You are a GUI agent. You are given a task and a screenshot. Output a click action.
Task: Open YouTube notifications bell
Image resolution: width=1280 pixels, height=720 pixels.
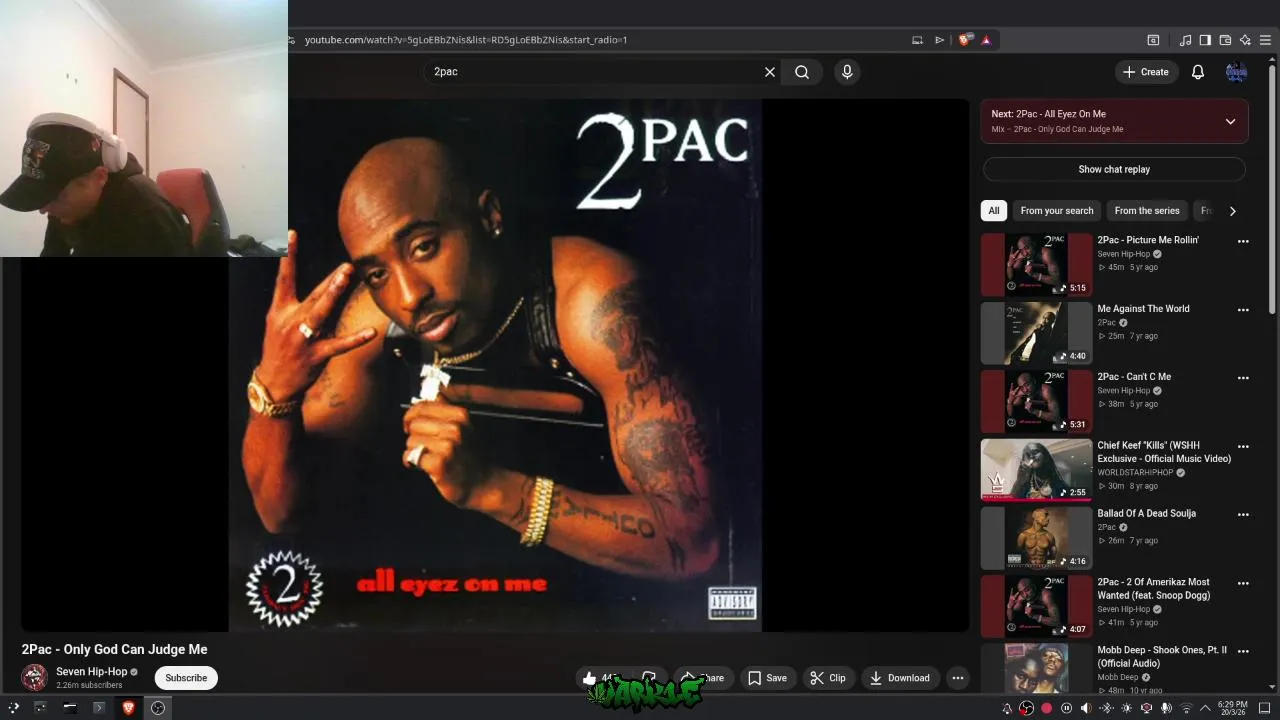pyautogui.click(x=1198, y=72)
